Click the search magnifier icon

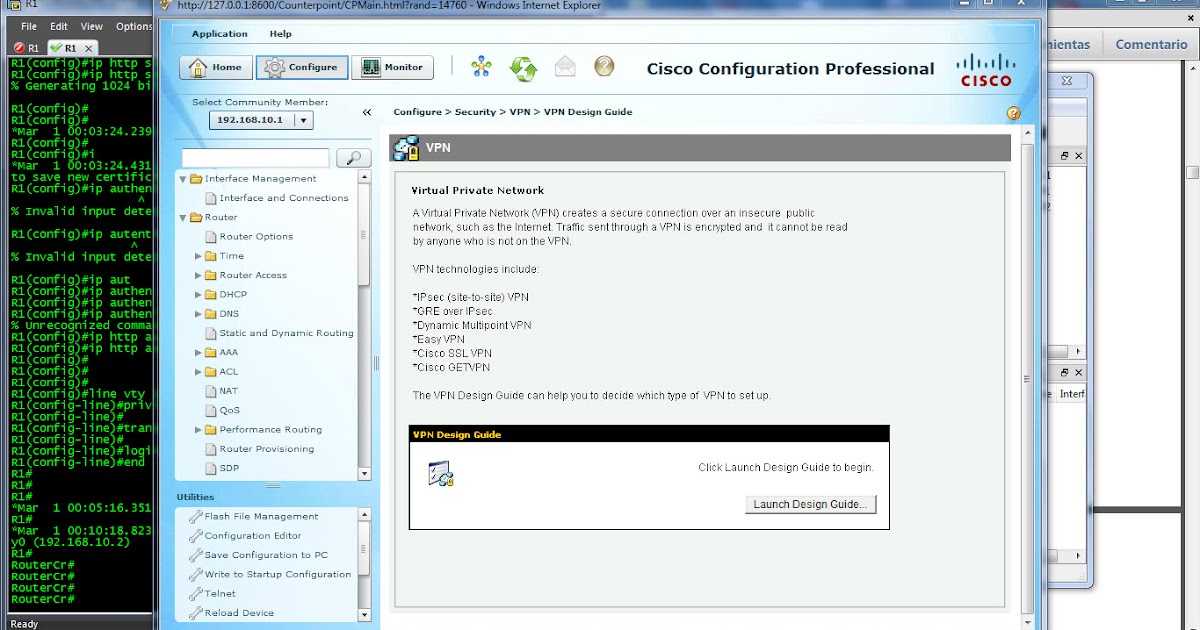(x=351, y=158)
